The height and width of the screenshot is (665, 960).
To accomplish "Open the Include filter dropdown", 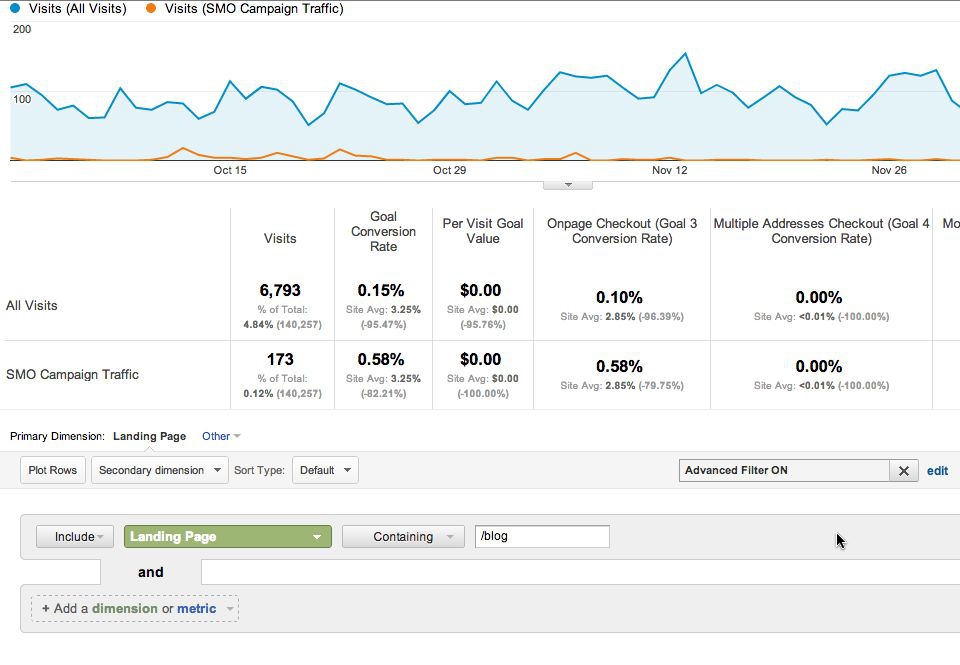I will [x=75, y=536].
